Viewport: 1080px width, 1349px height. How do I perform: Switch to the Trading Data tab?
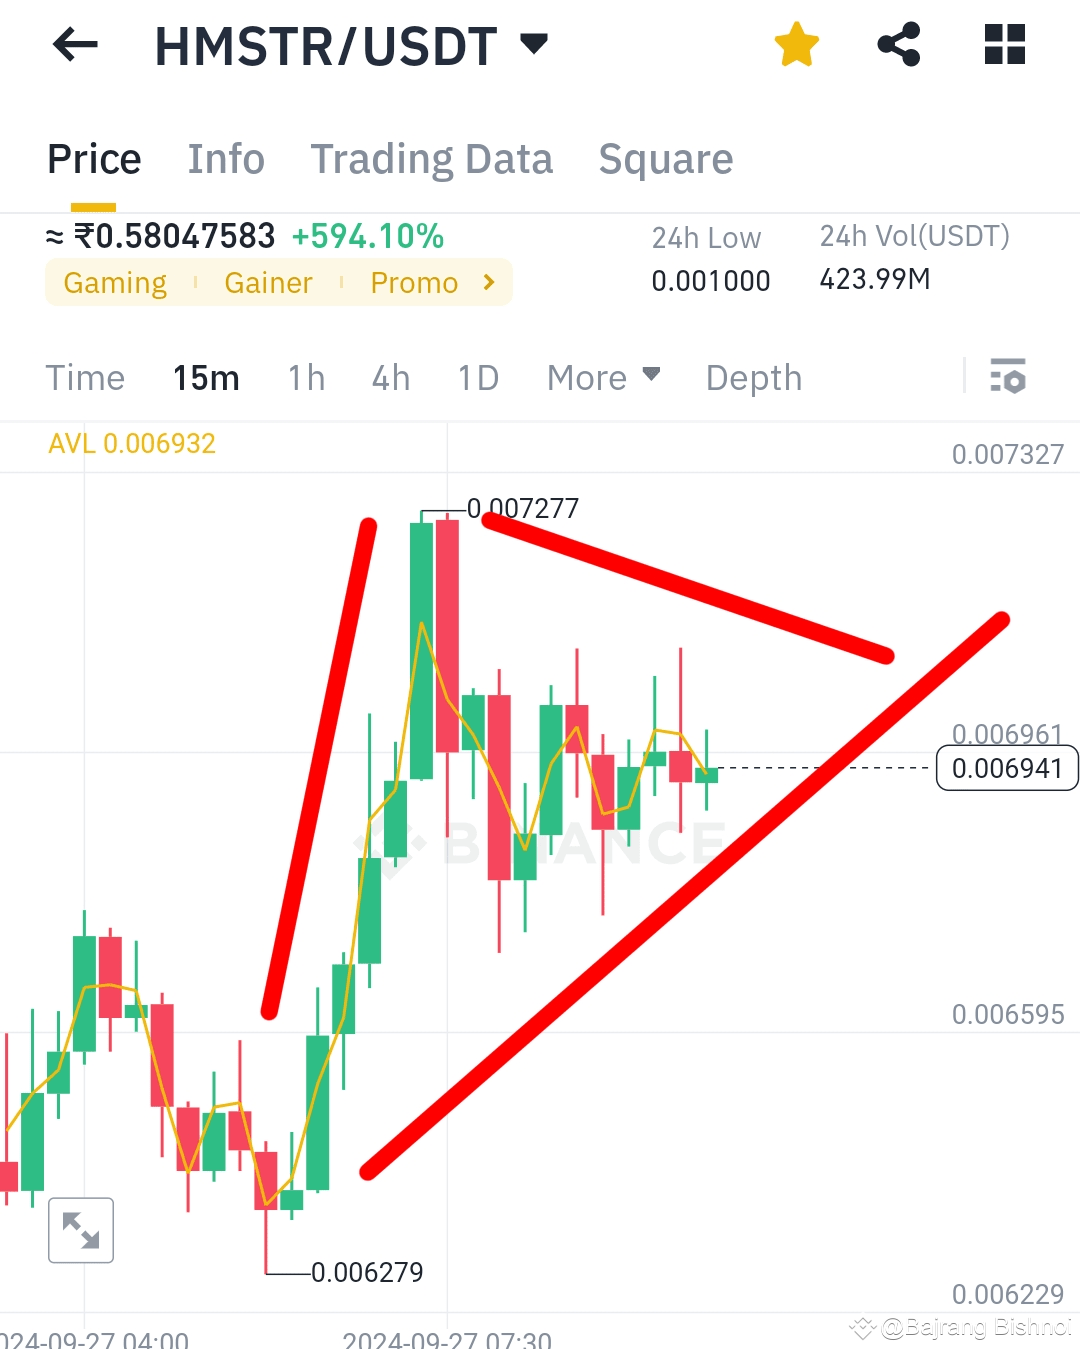[x=431, y=159]
